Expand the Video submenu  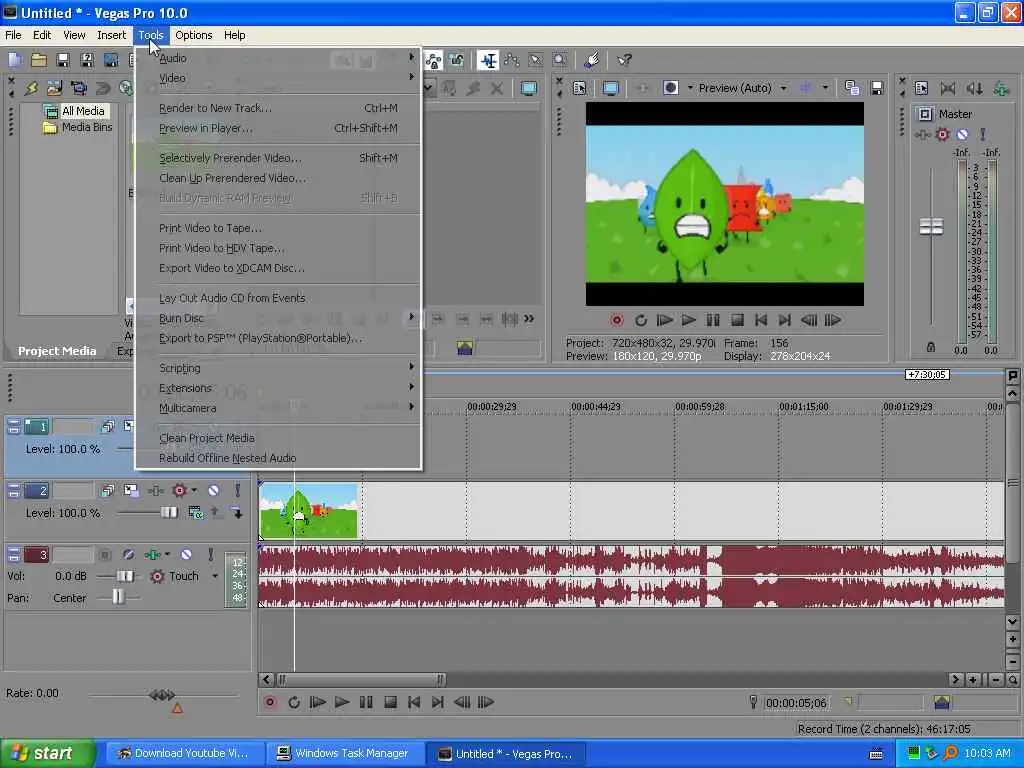pos(278,78)
